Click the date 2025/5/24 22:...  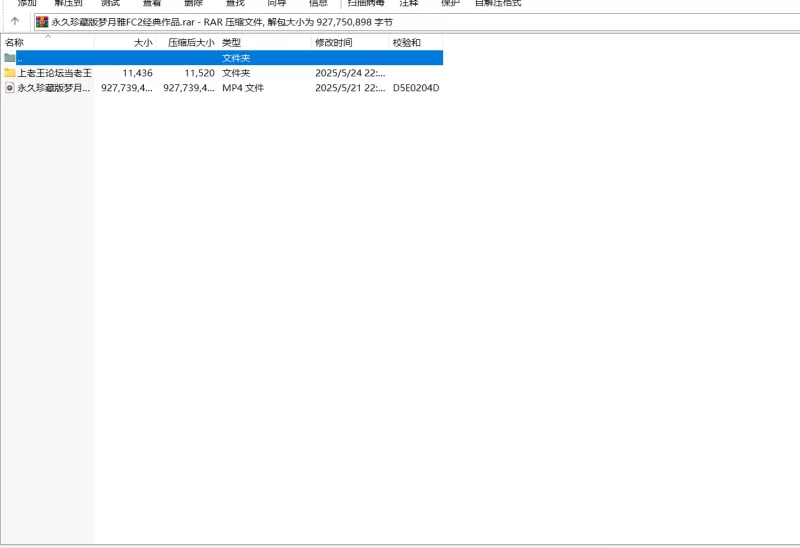350,73
